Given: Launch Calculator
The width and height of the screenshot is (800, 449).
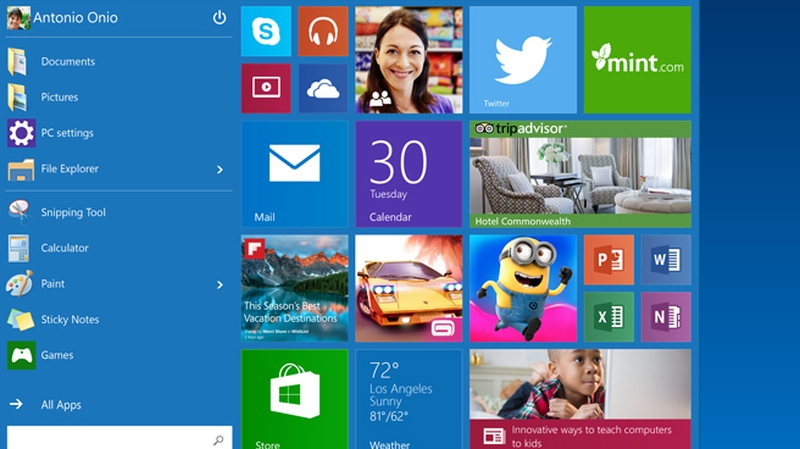Looking at the screenshot, I should click(x=119, y=248).
